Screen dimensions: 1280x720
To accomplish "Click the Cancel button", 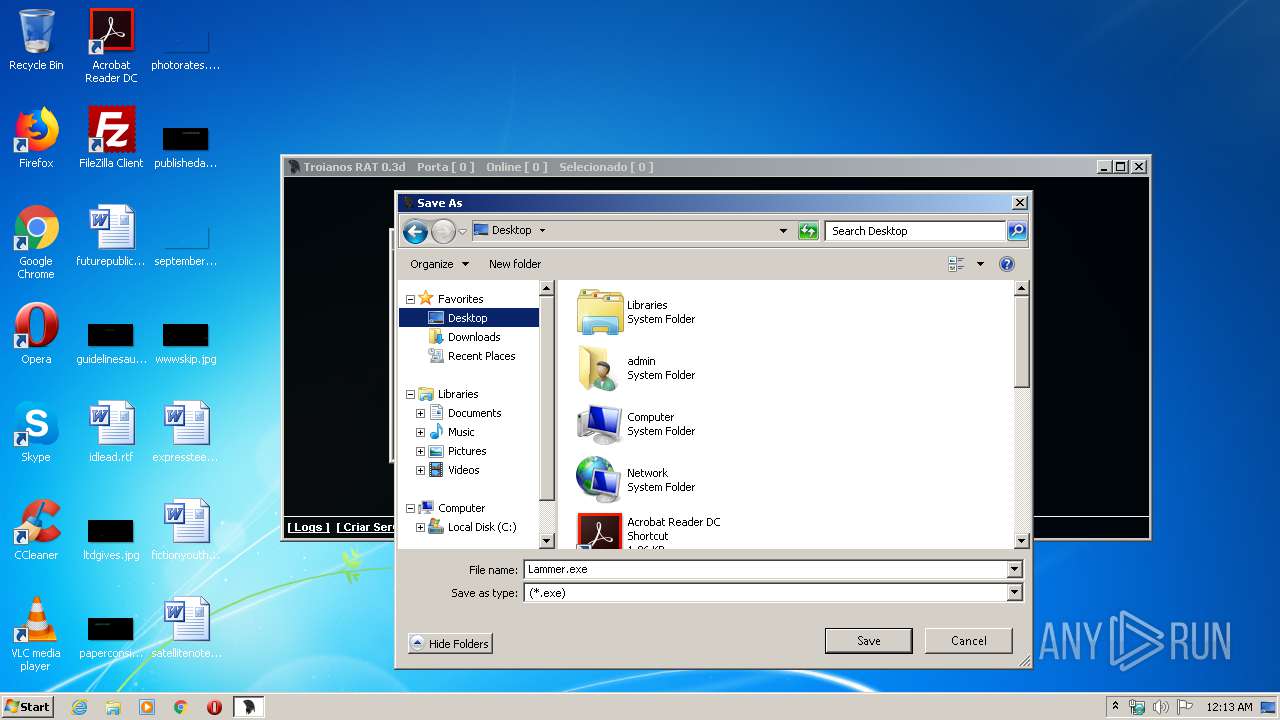I will 968,641.
